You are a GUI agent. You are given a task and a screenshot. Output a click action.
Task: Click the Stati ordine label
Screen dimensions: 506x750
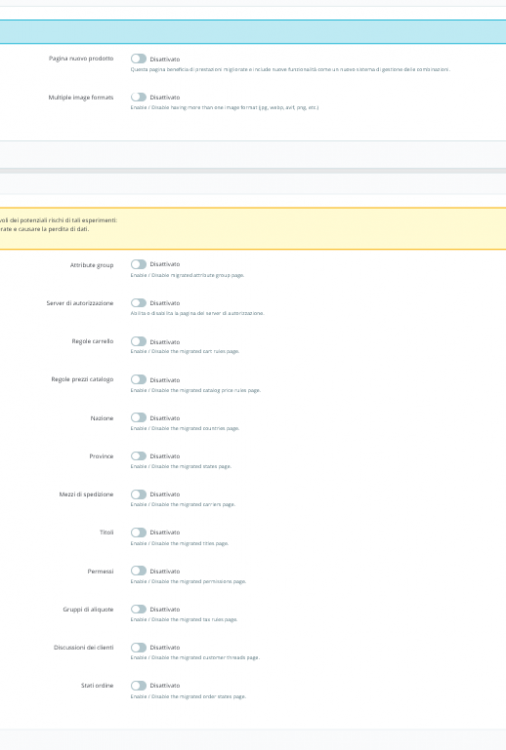pos(97,685)
